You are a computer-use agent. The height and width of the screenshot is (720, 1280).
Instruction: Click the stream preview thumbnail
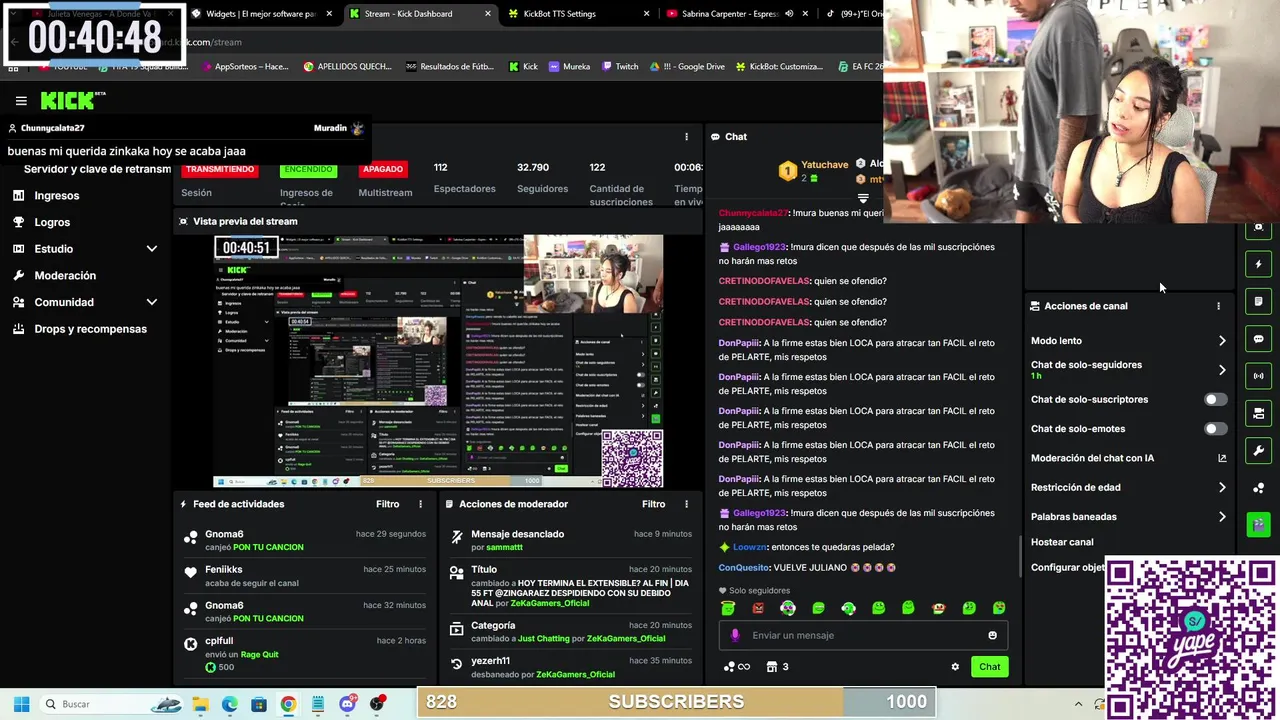point(438,361)
